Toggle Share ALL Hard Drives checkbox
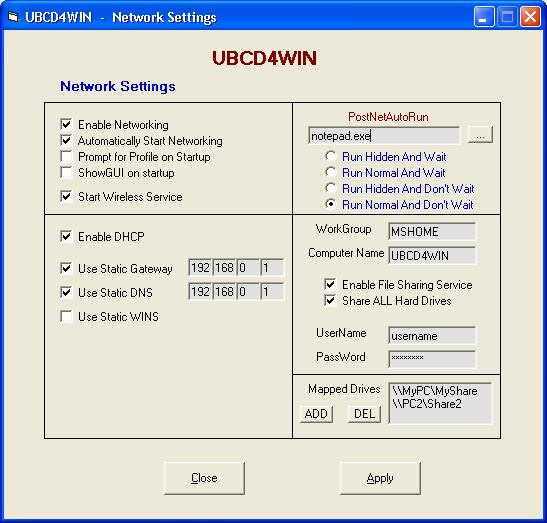 pyautogui.click(x=330, y=300)
